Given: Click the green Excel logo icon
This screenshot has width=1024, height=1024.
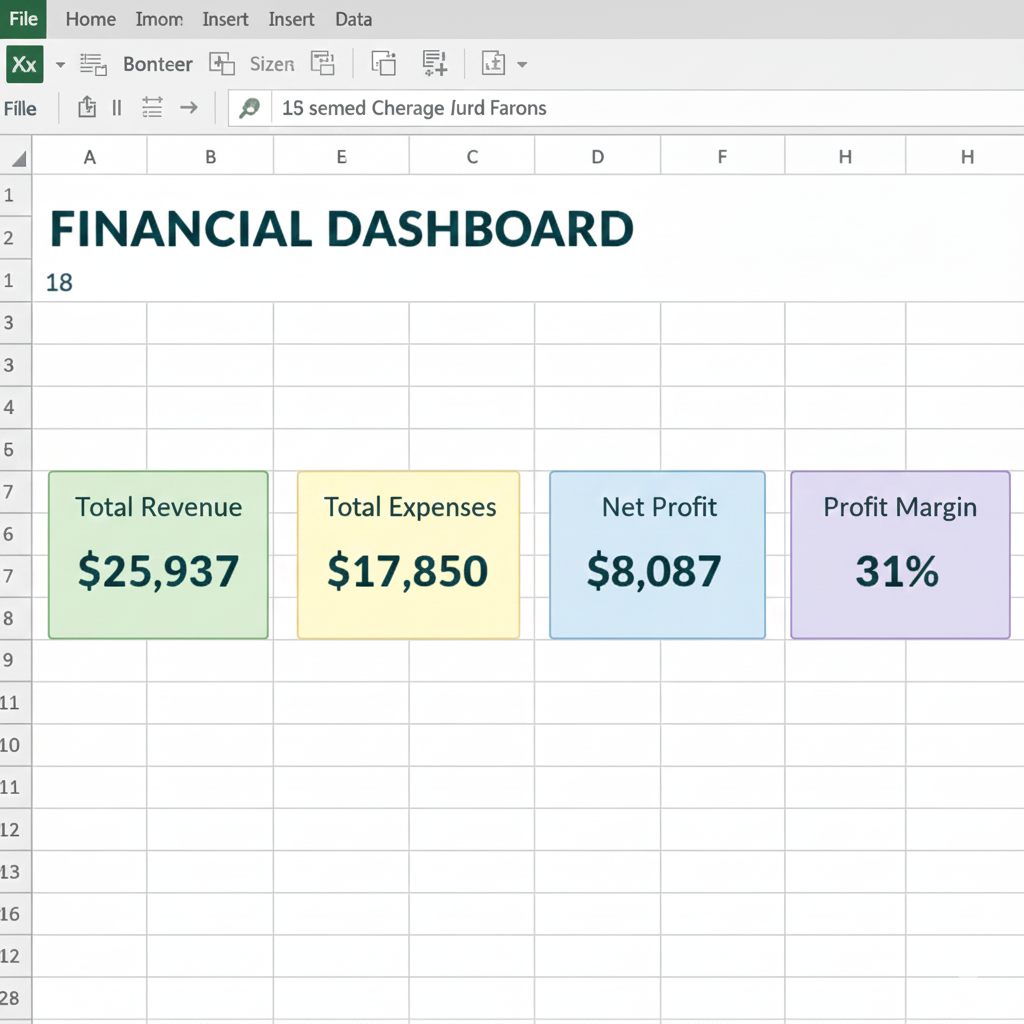Looking at the screenshot, I should click(x=24, y=65).
